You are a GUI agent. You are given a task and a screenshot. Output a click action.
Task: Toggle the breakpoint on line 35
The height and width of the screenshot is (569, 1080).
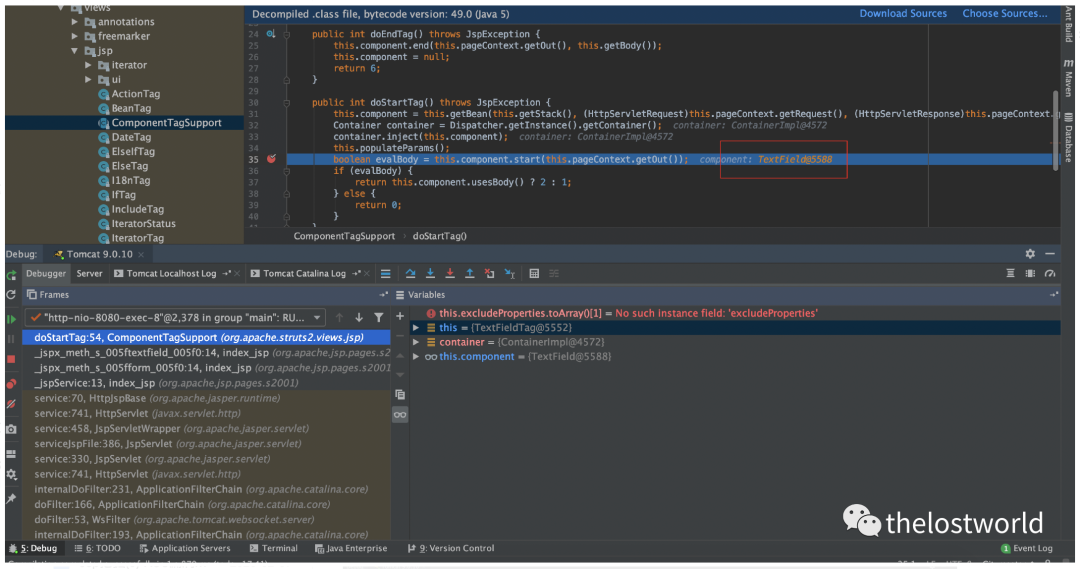pos(270,159)
